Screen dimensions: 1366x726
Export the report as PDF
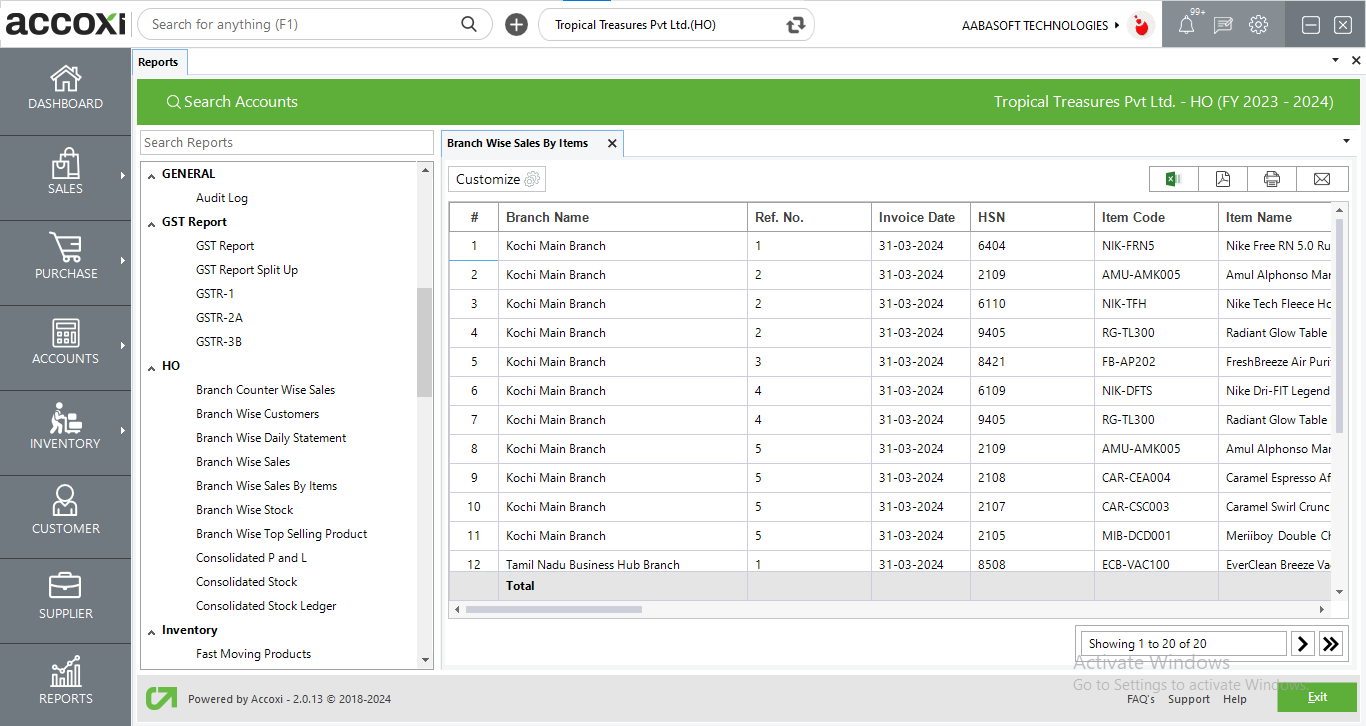pos(1222,179)
